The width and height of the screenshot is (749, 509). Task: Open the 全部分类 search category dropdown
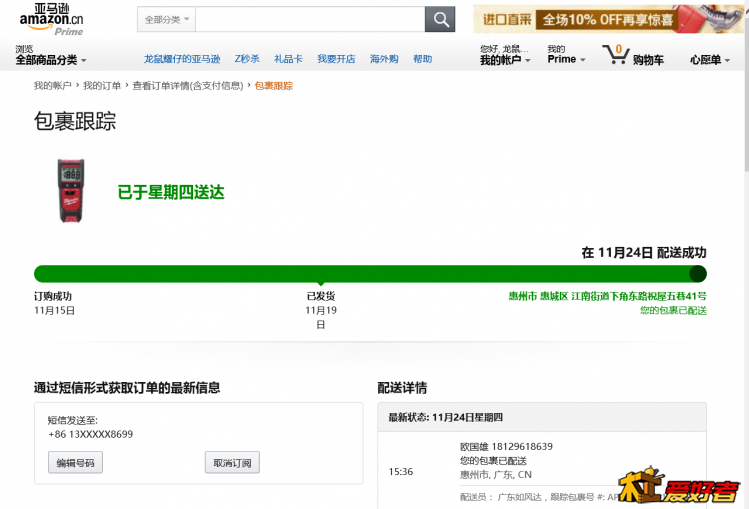coord(167,20)
